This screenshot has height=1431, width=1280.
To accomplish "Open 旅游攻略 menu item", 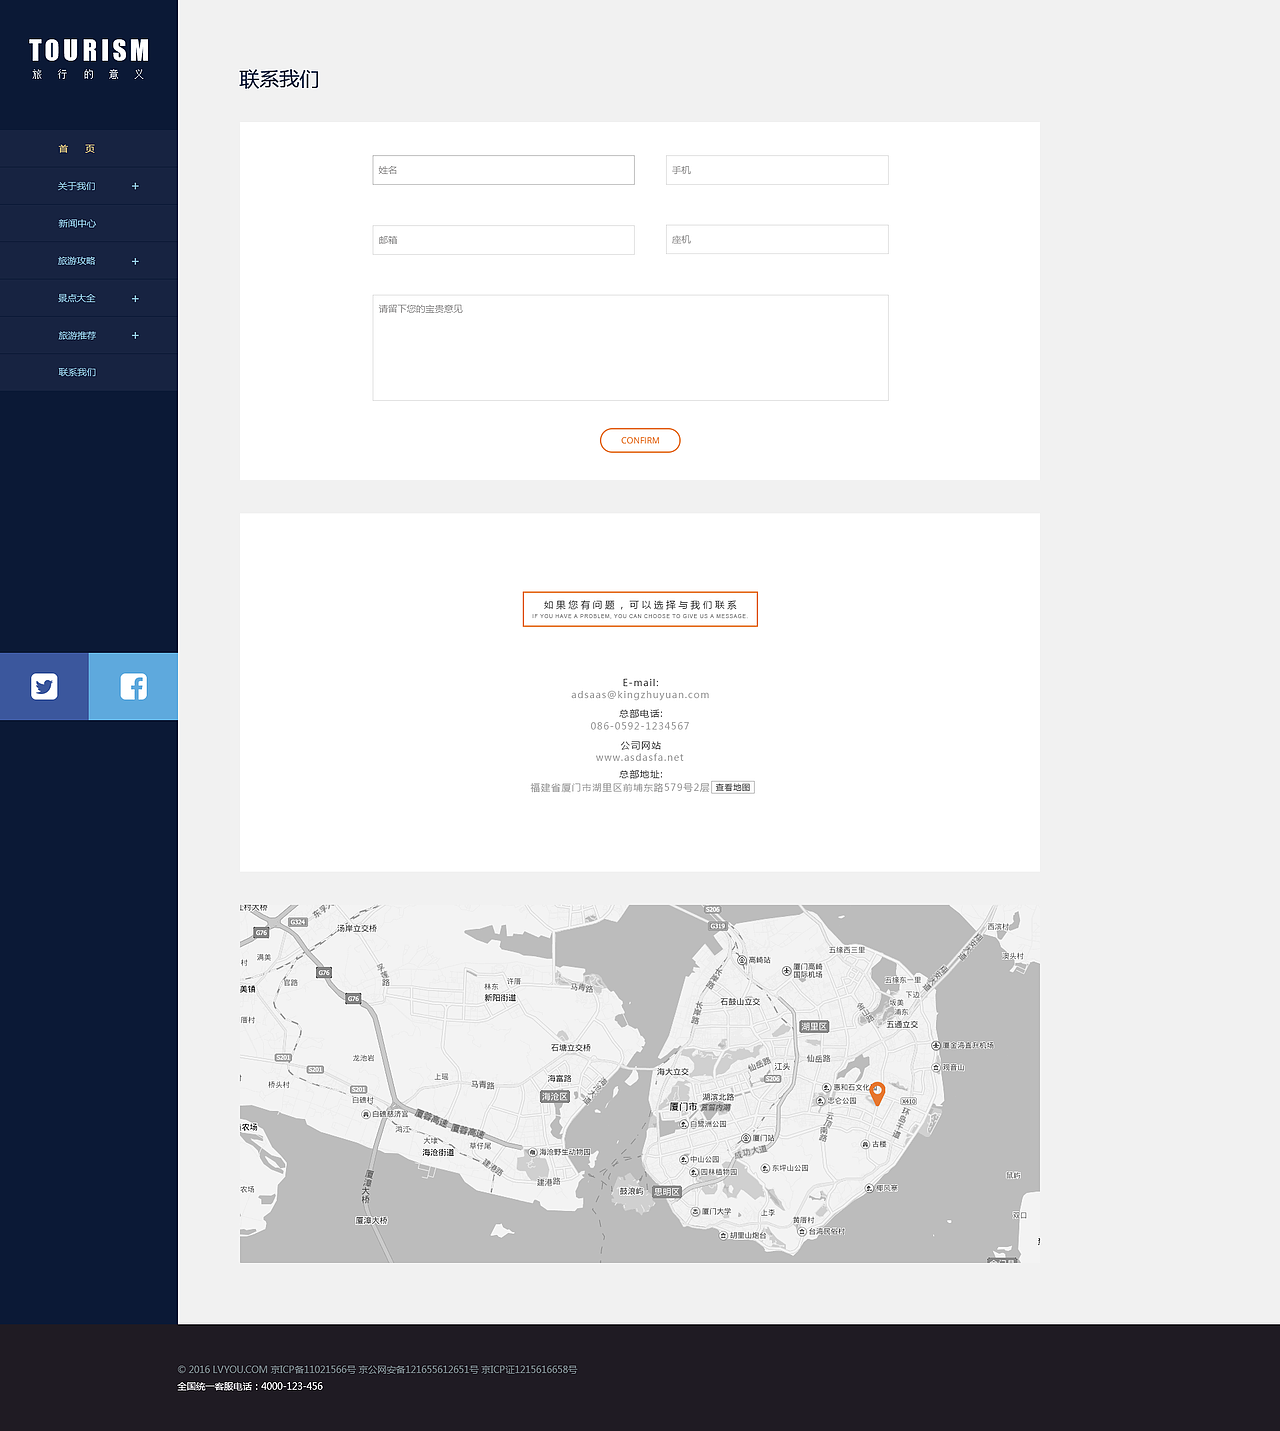I will tap(77, 261).
